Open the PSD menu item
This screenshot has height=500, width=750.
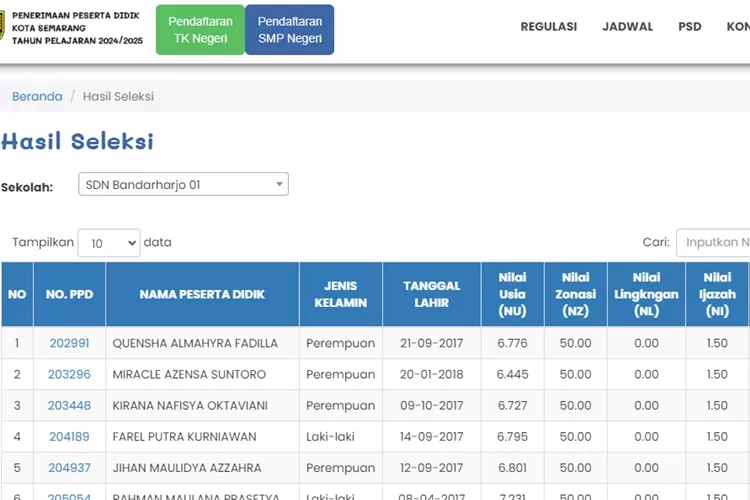[x=690, y=27]
